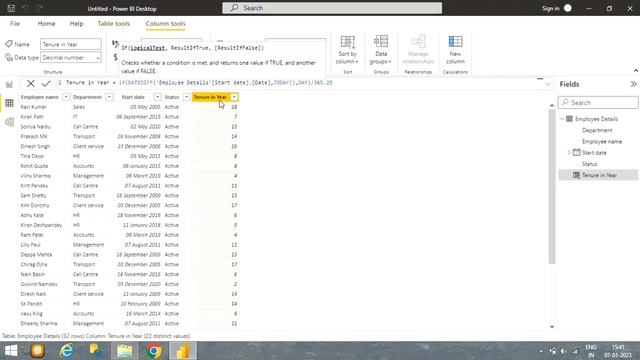
Task: Switch to Model view in left sidebar
Action: tap(9, 122)
